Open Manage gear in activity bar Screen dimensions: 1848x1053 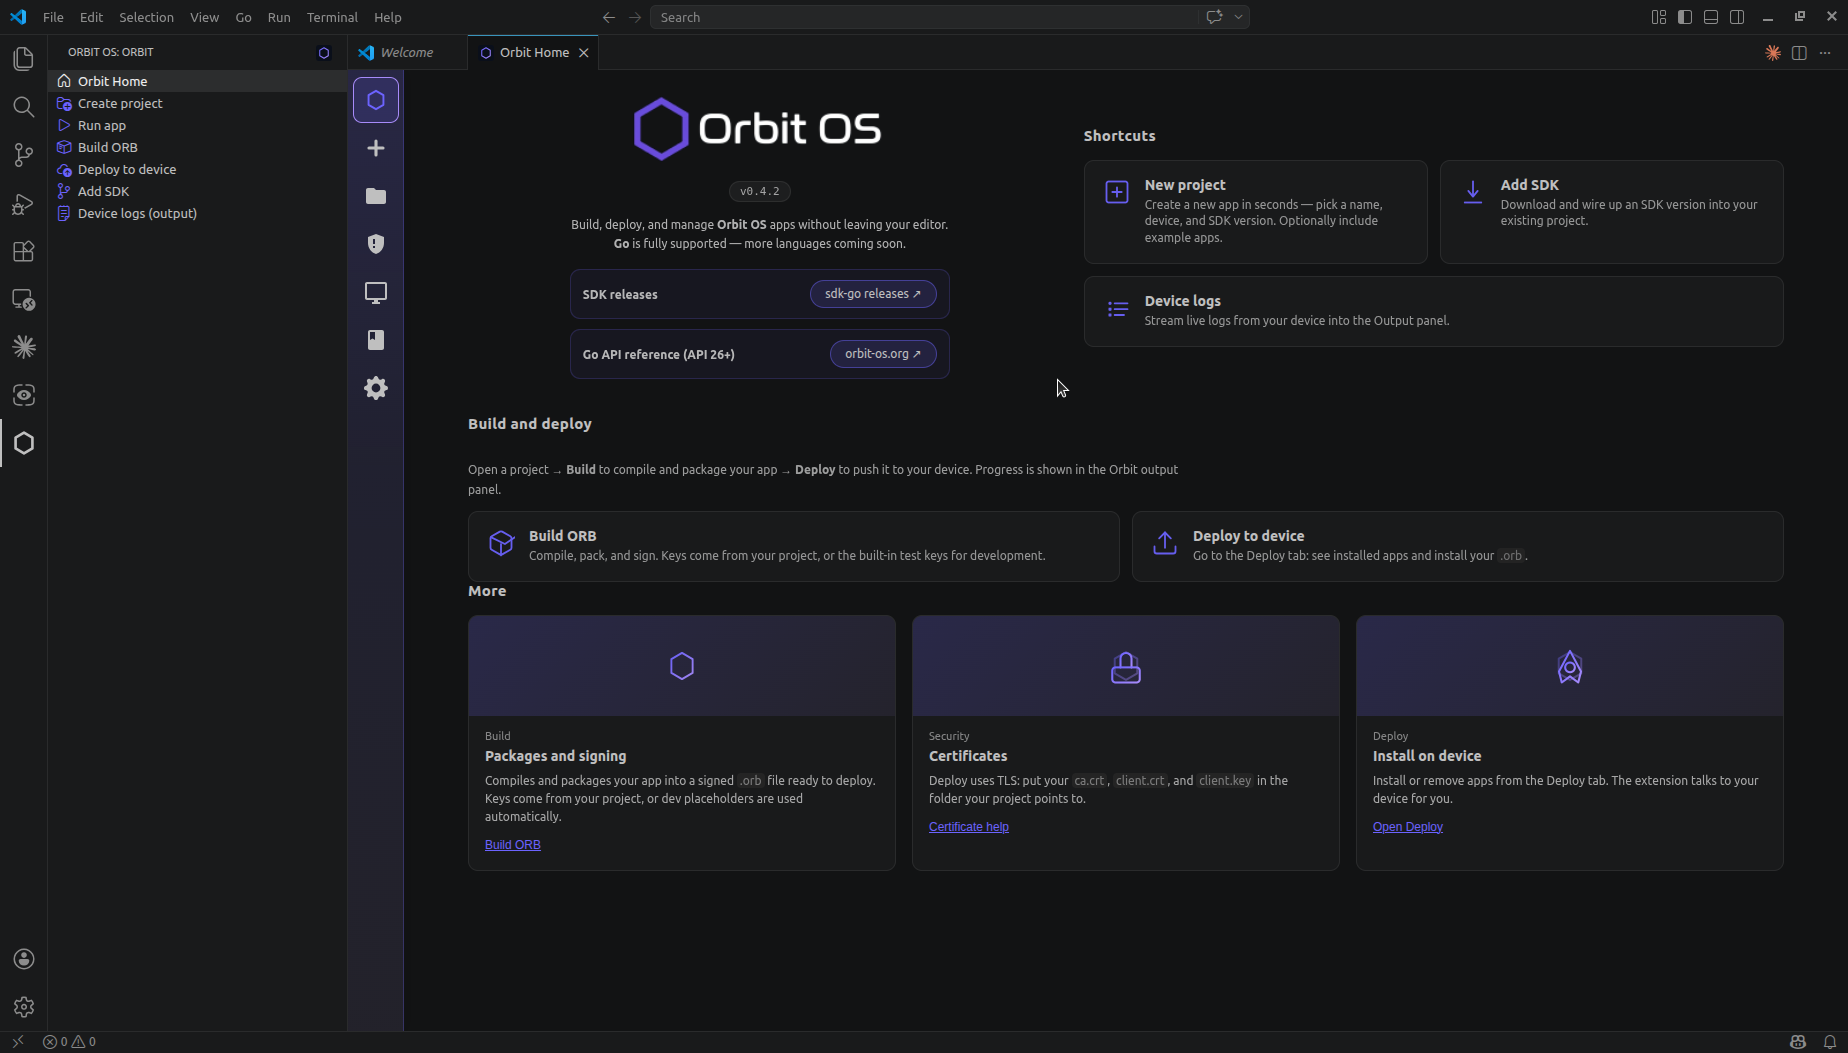pyautogui.click(x=23, y=1007)
